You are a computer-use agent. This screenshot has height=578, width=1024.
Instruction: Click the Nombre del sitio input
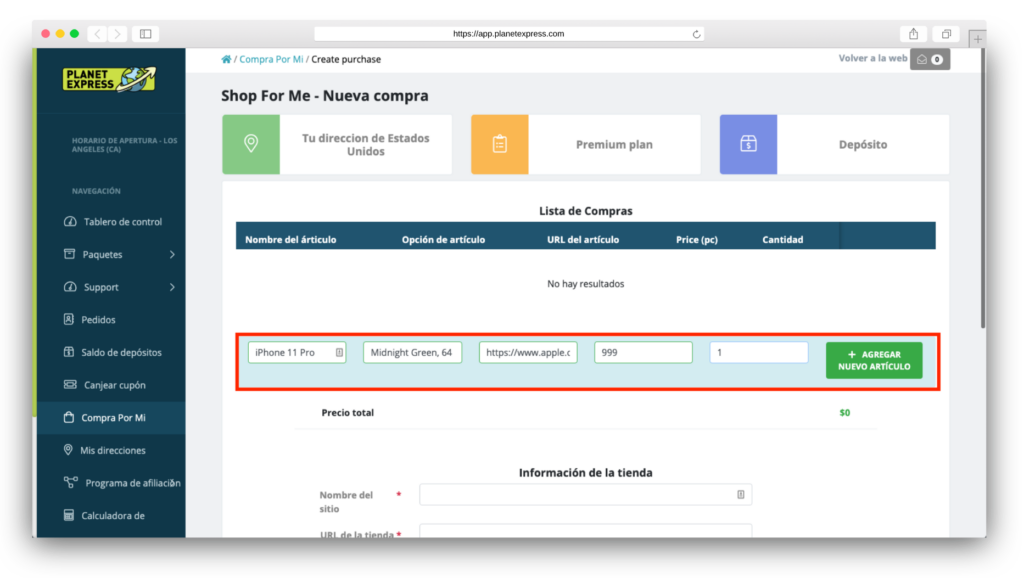pyautogui.click(x=585, y=494)
